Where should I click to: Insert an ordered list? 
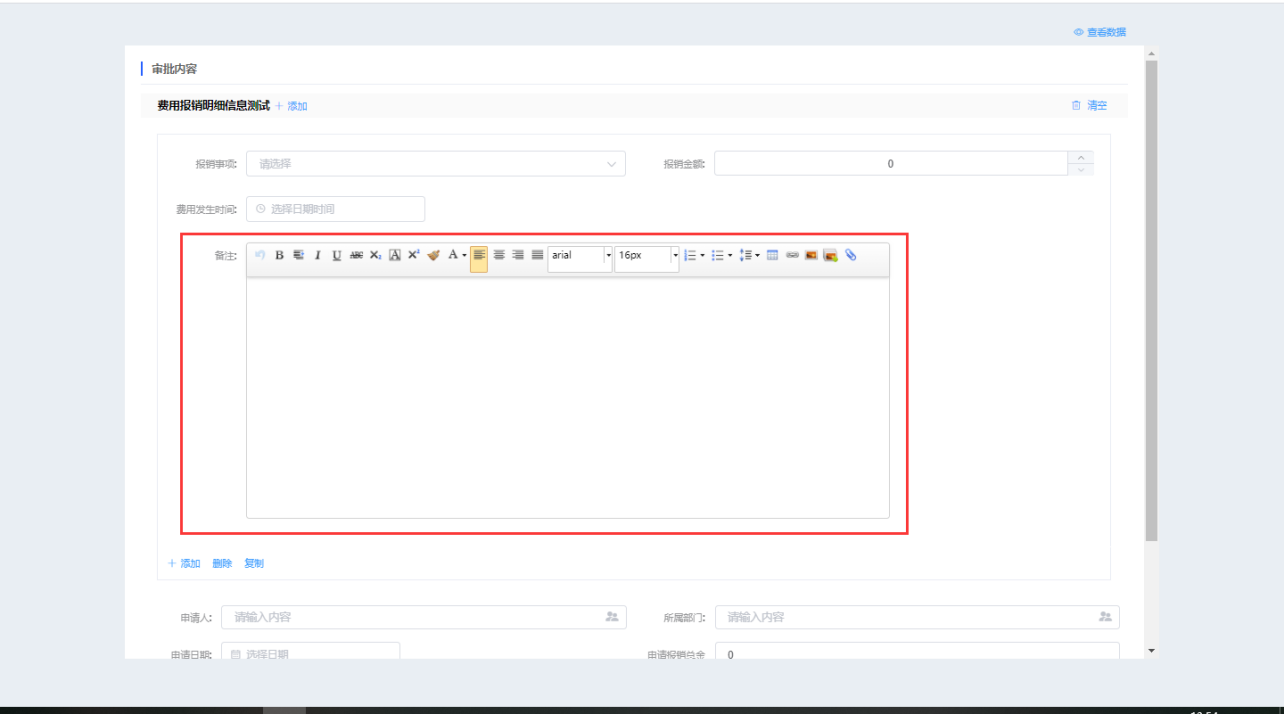coord(690,255)
